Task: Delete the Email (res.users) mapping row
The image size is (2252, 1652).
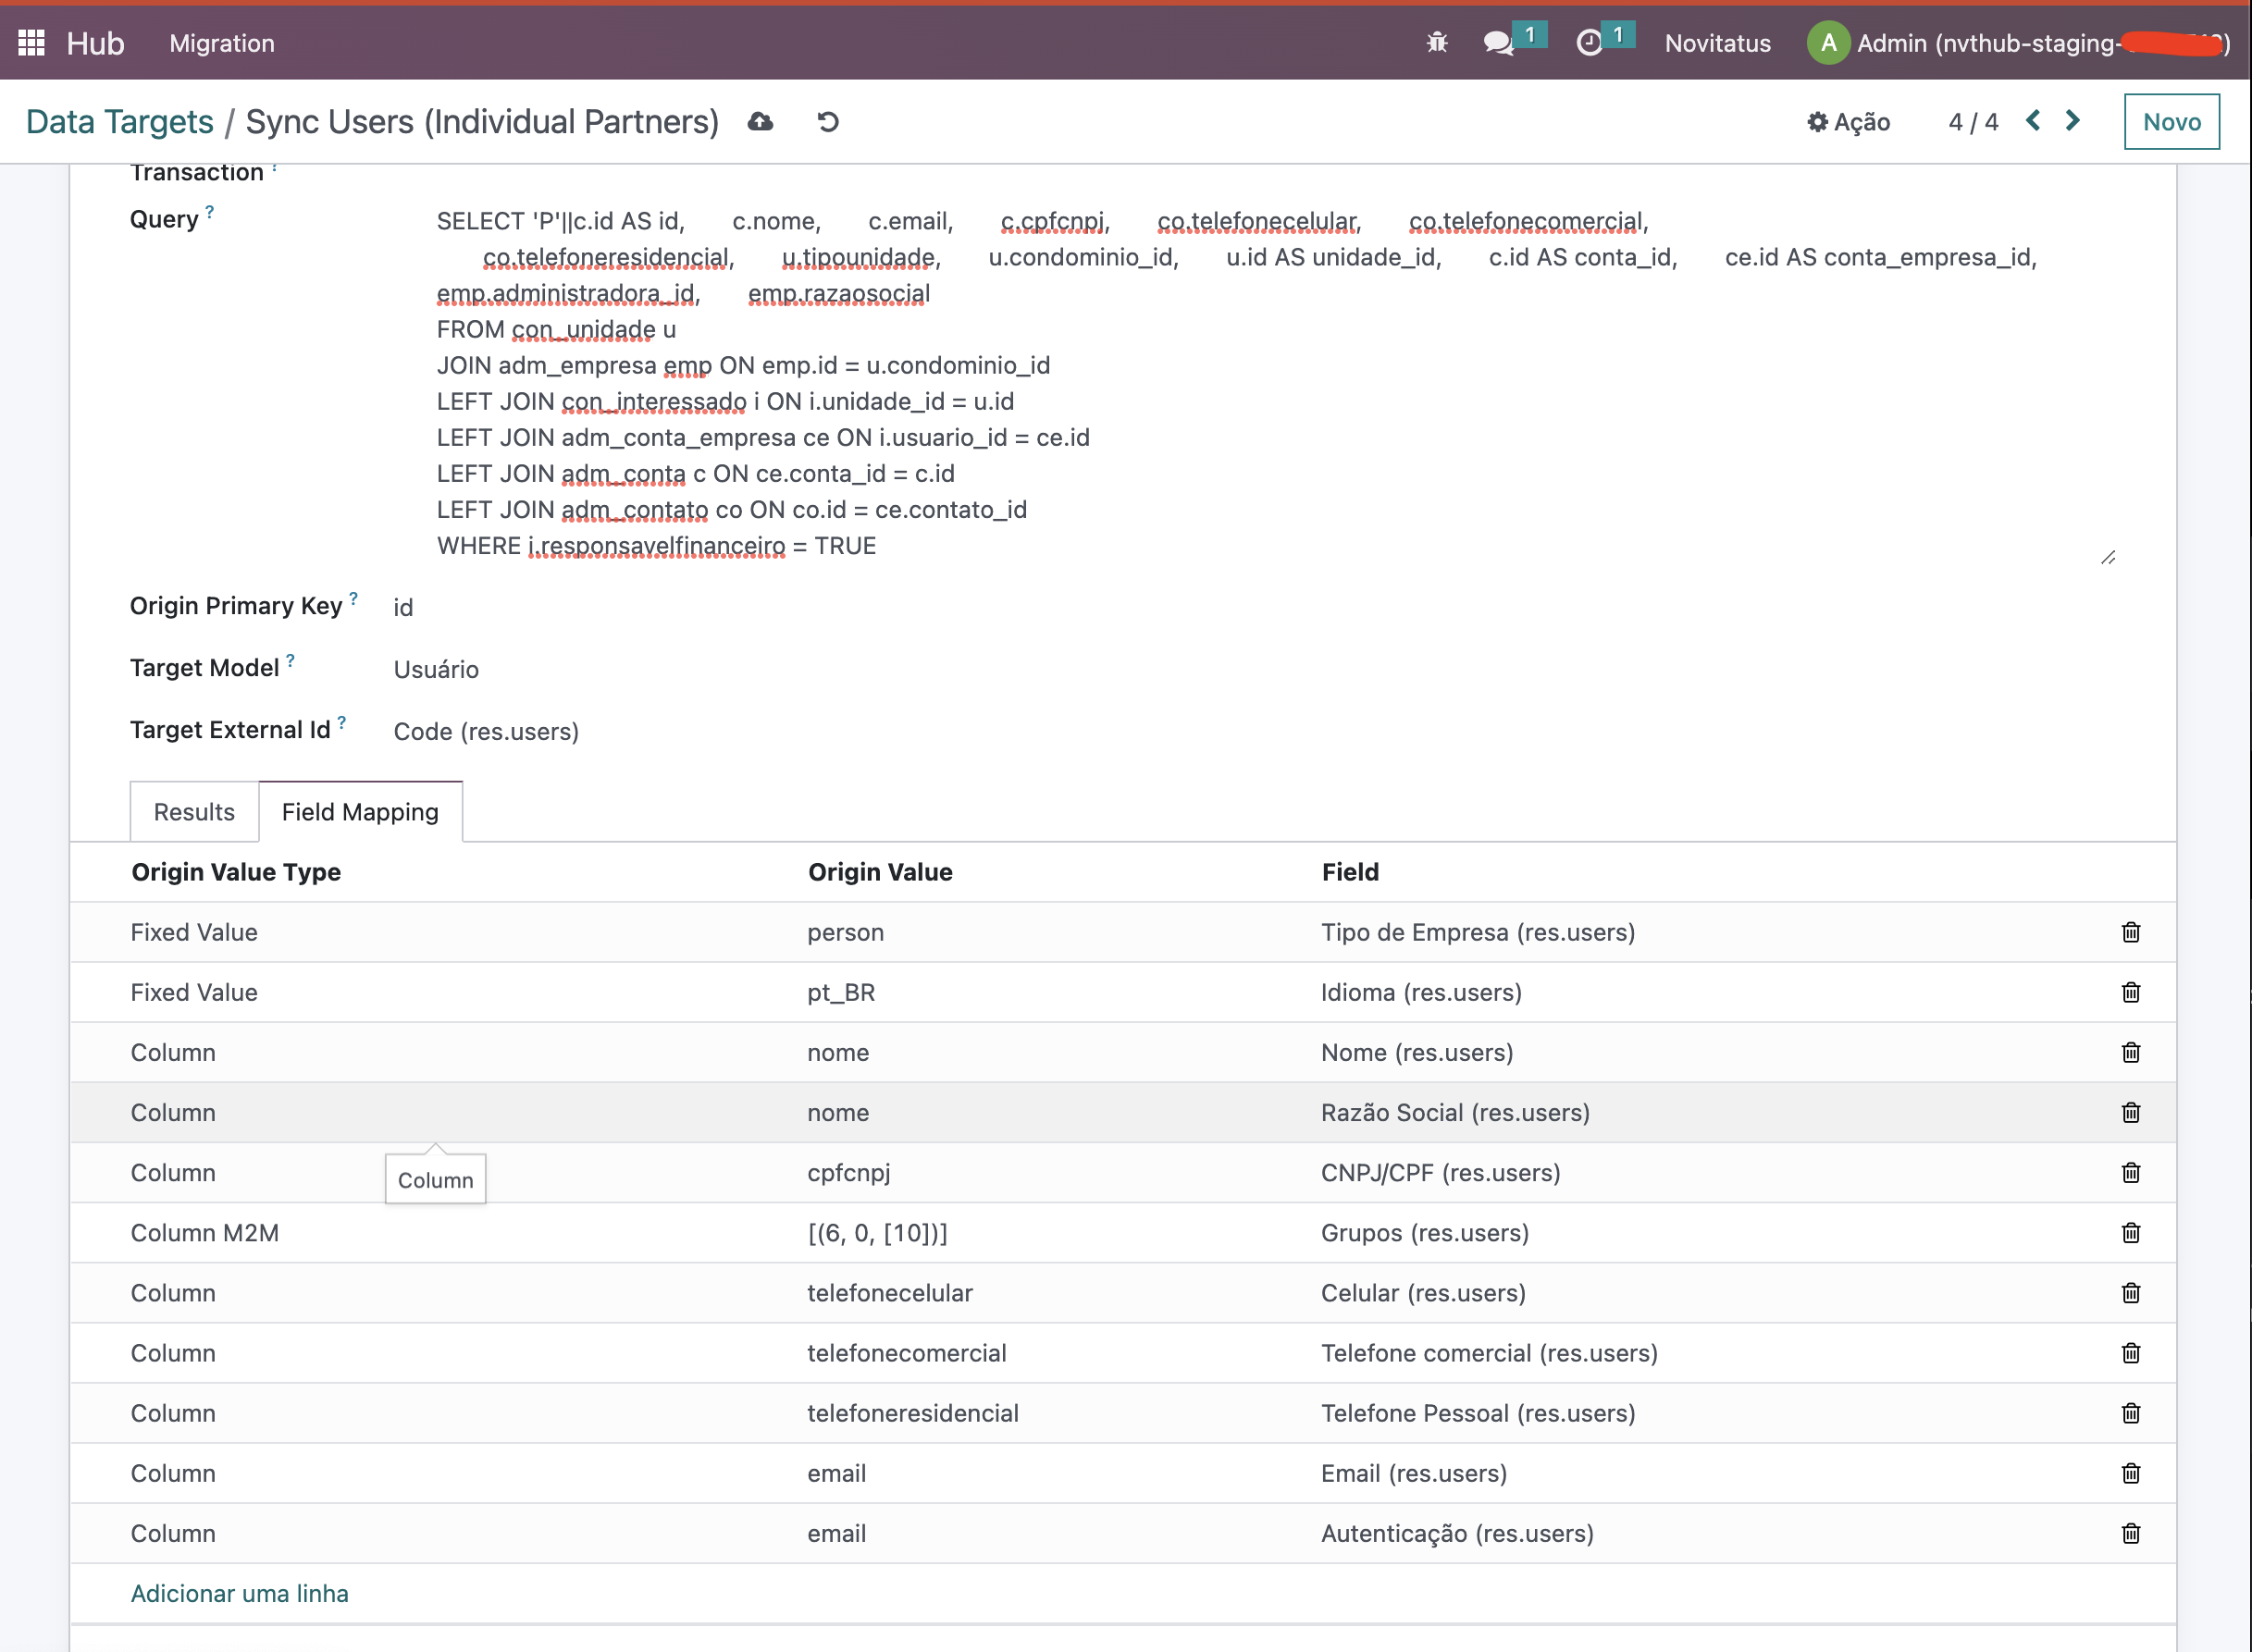Action: (x=2131, y=1472)
